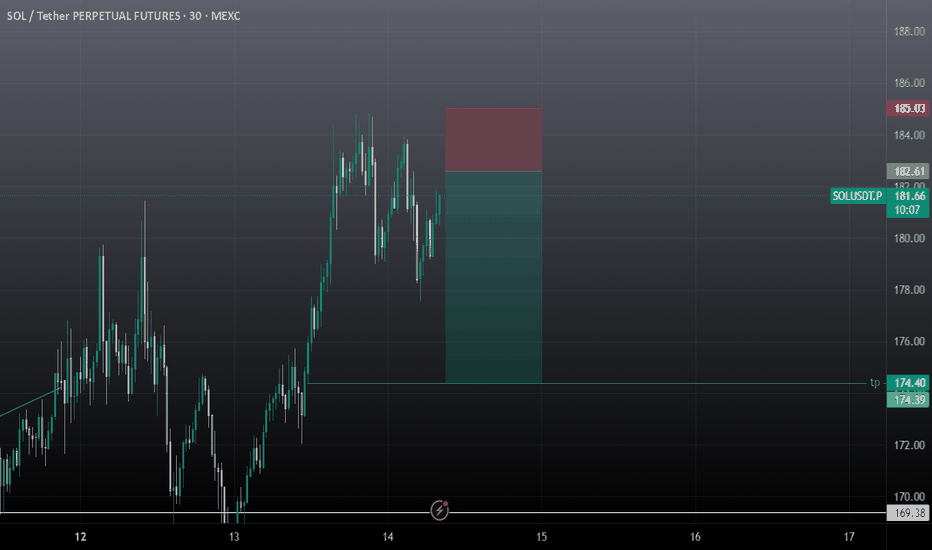Click the 174.39 price label
The width and height of the screenshot is (932, 550).
pyautogui.click(x=908, y=400)
